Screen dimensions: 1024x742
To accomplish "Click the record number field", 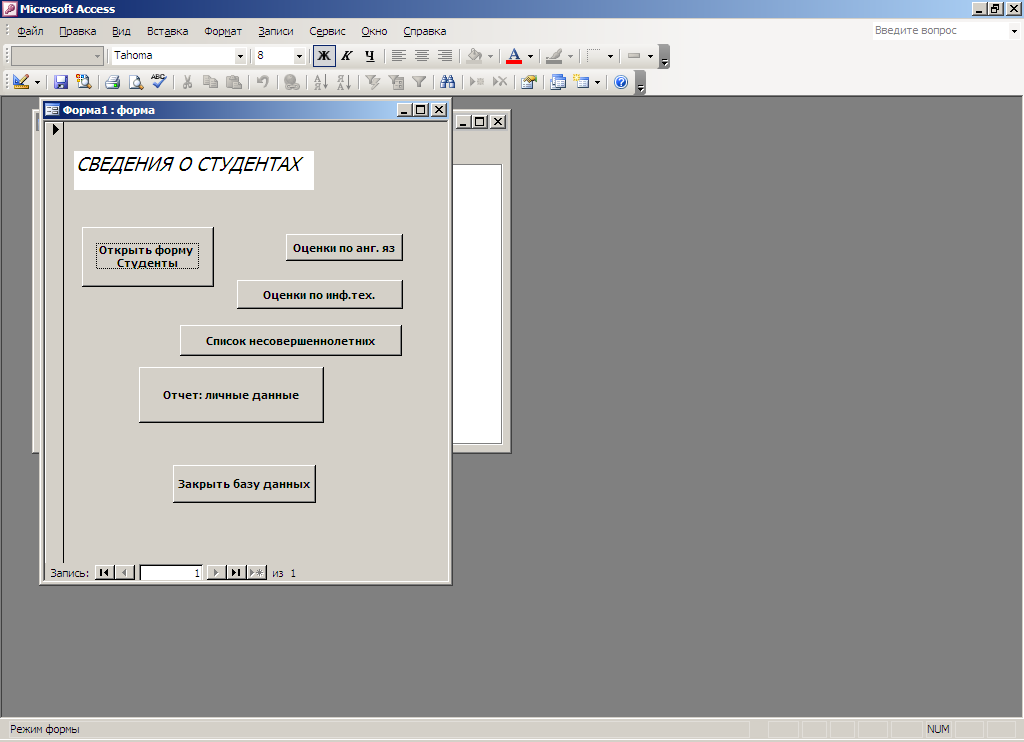I will pyautogui.click(x=171, y=573).
